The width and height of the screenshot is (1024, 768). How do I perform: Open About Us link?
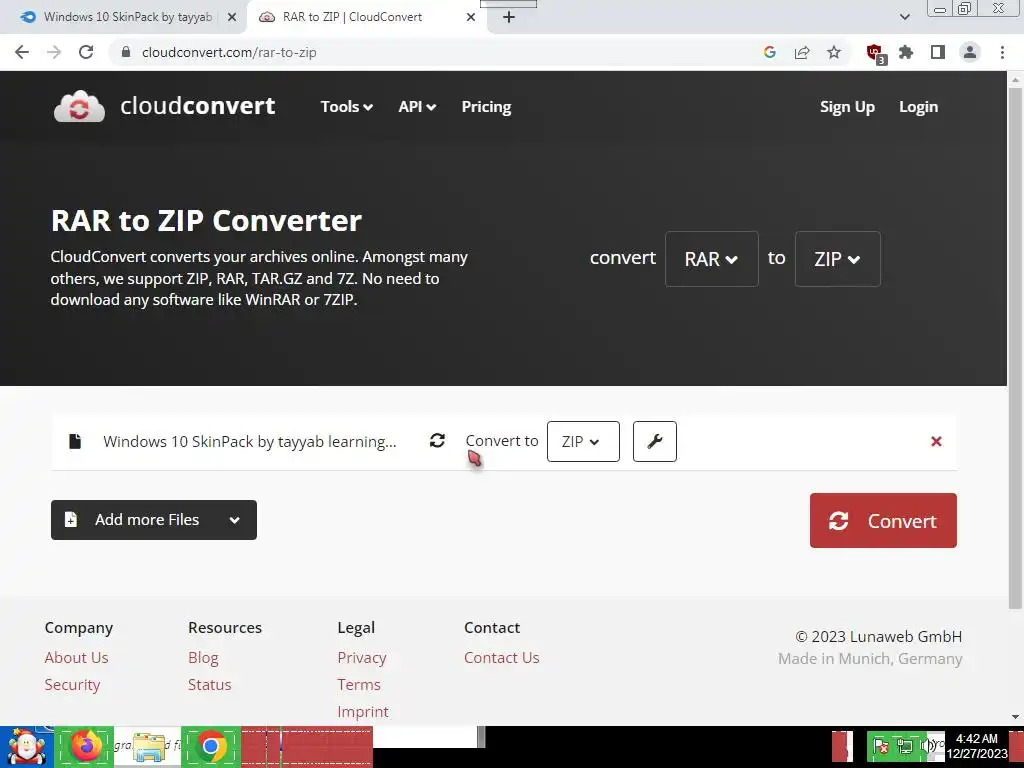tap(76, 658)
